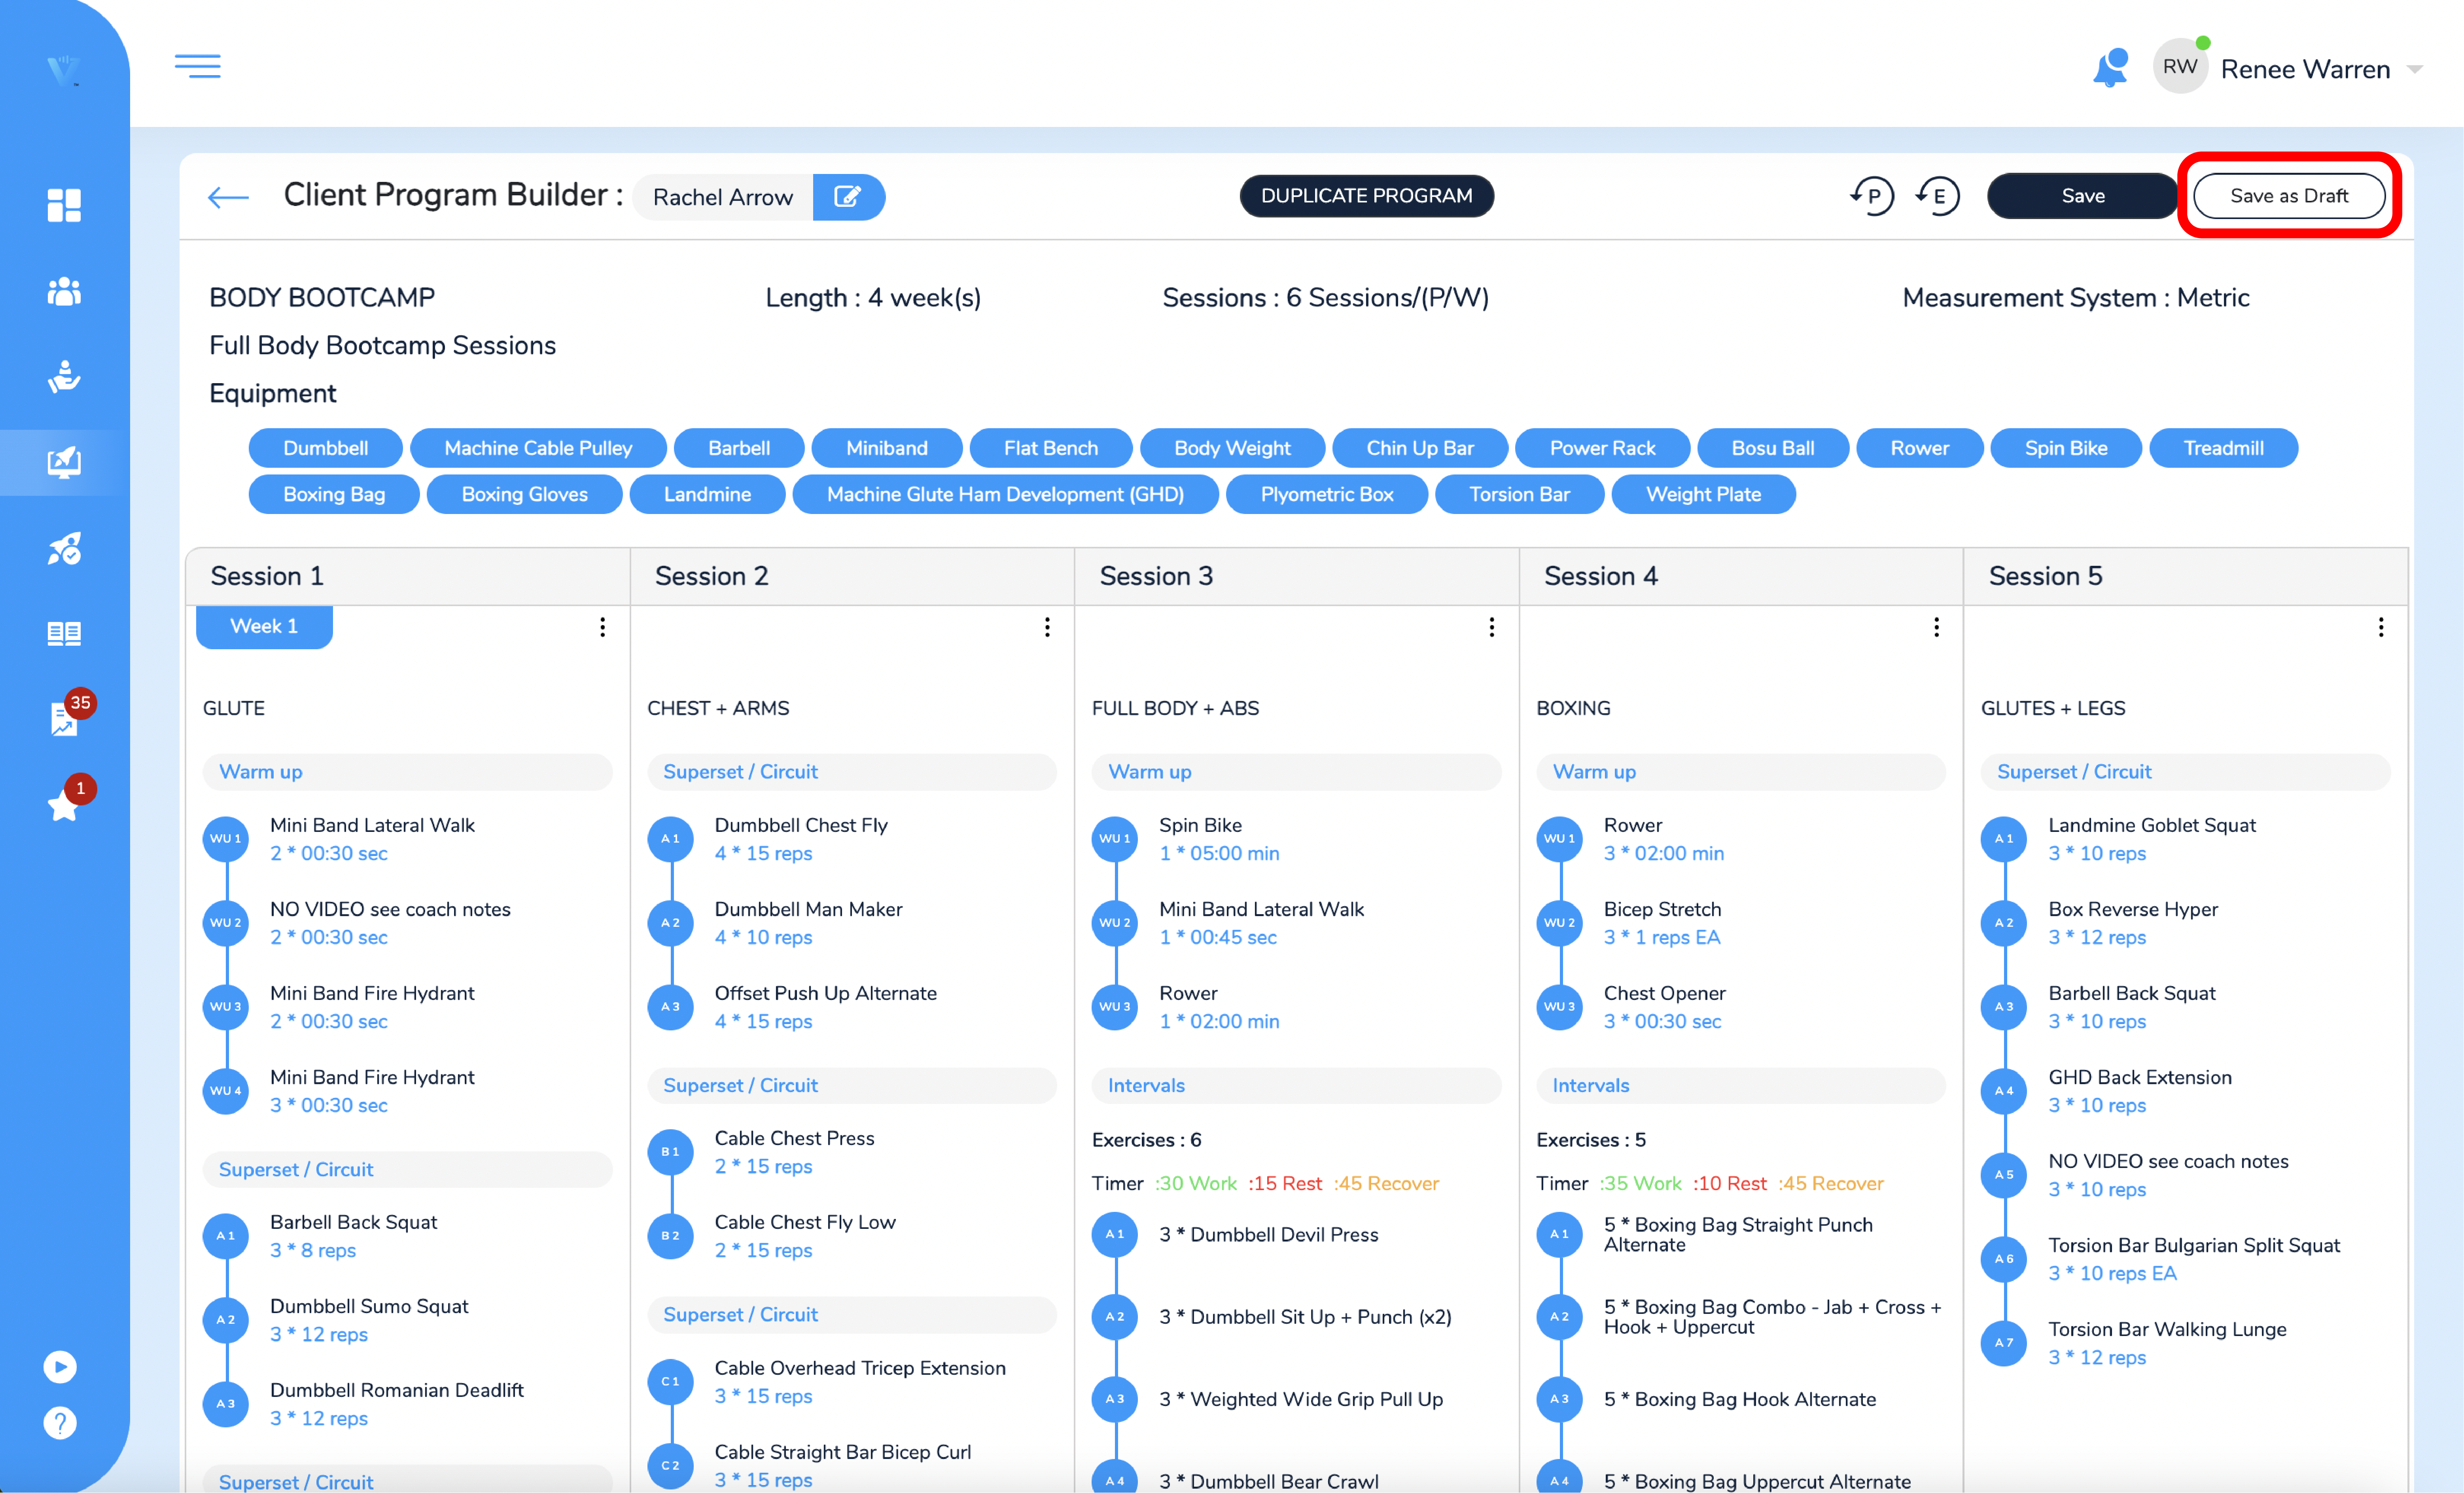Open Session 2 three-dot options menu

click(x=1047, y=627)
